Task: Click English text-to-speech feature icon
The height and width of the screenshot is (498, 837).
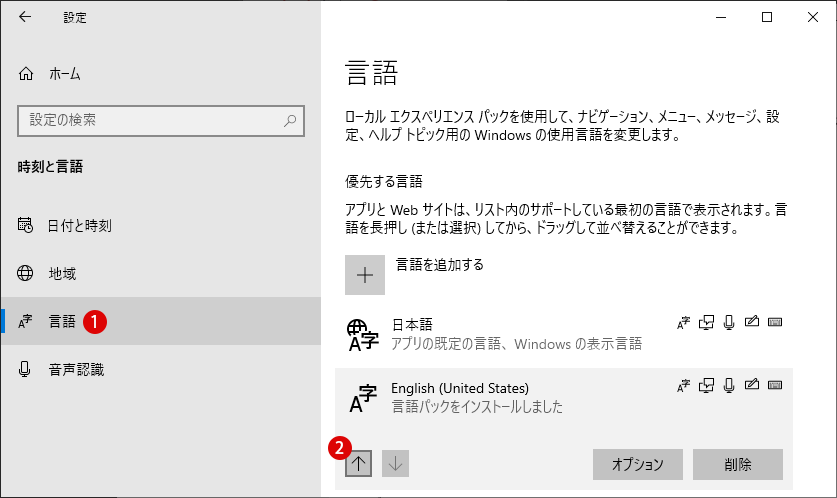Action: [x=706, y=385]
